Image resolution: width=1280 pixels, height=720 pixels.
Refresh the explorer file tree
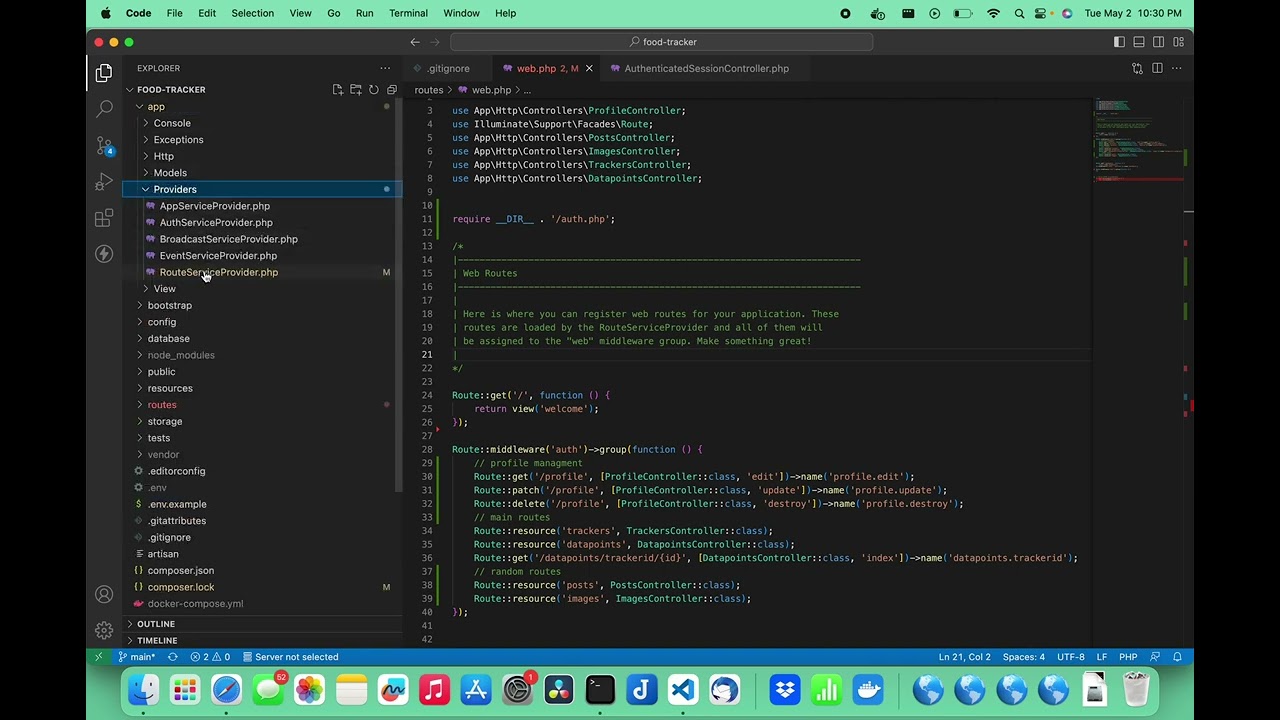[374, 90]
